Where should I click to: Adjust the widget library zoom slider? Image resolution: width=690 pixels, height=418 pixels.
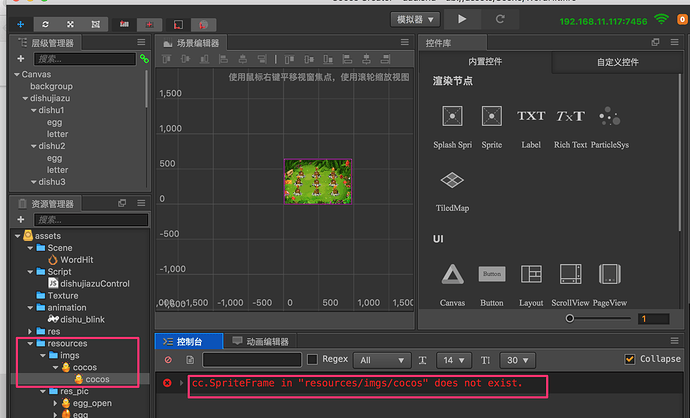570,318
